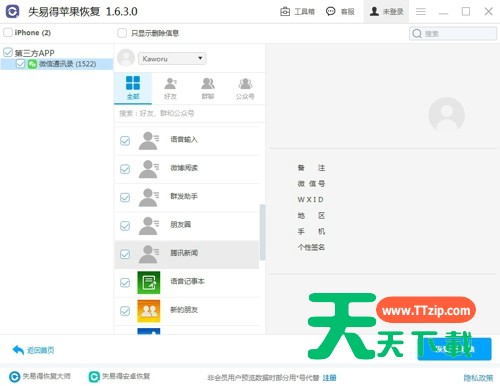Click the app logo in title bar

tap(12, 12)
